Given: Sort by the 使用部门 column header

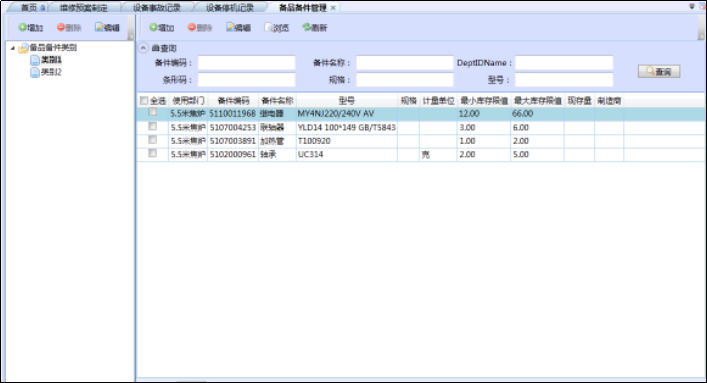Looking at the screenshot, I should click(x=188, y=101).
